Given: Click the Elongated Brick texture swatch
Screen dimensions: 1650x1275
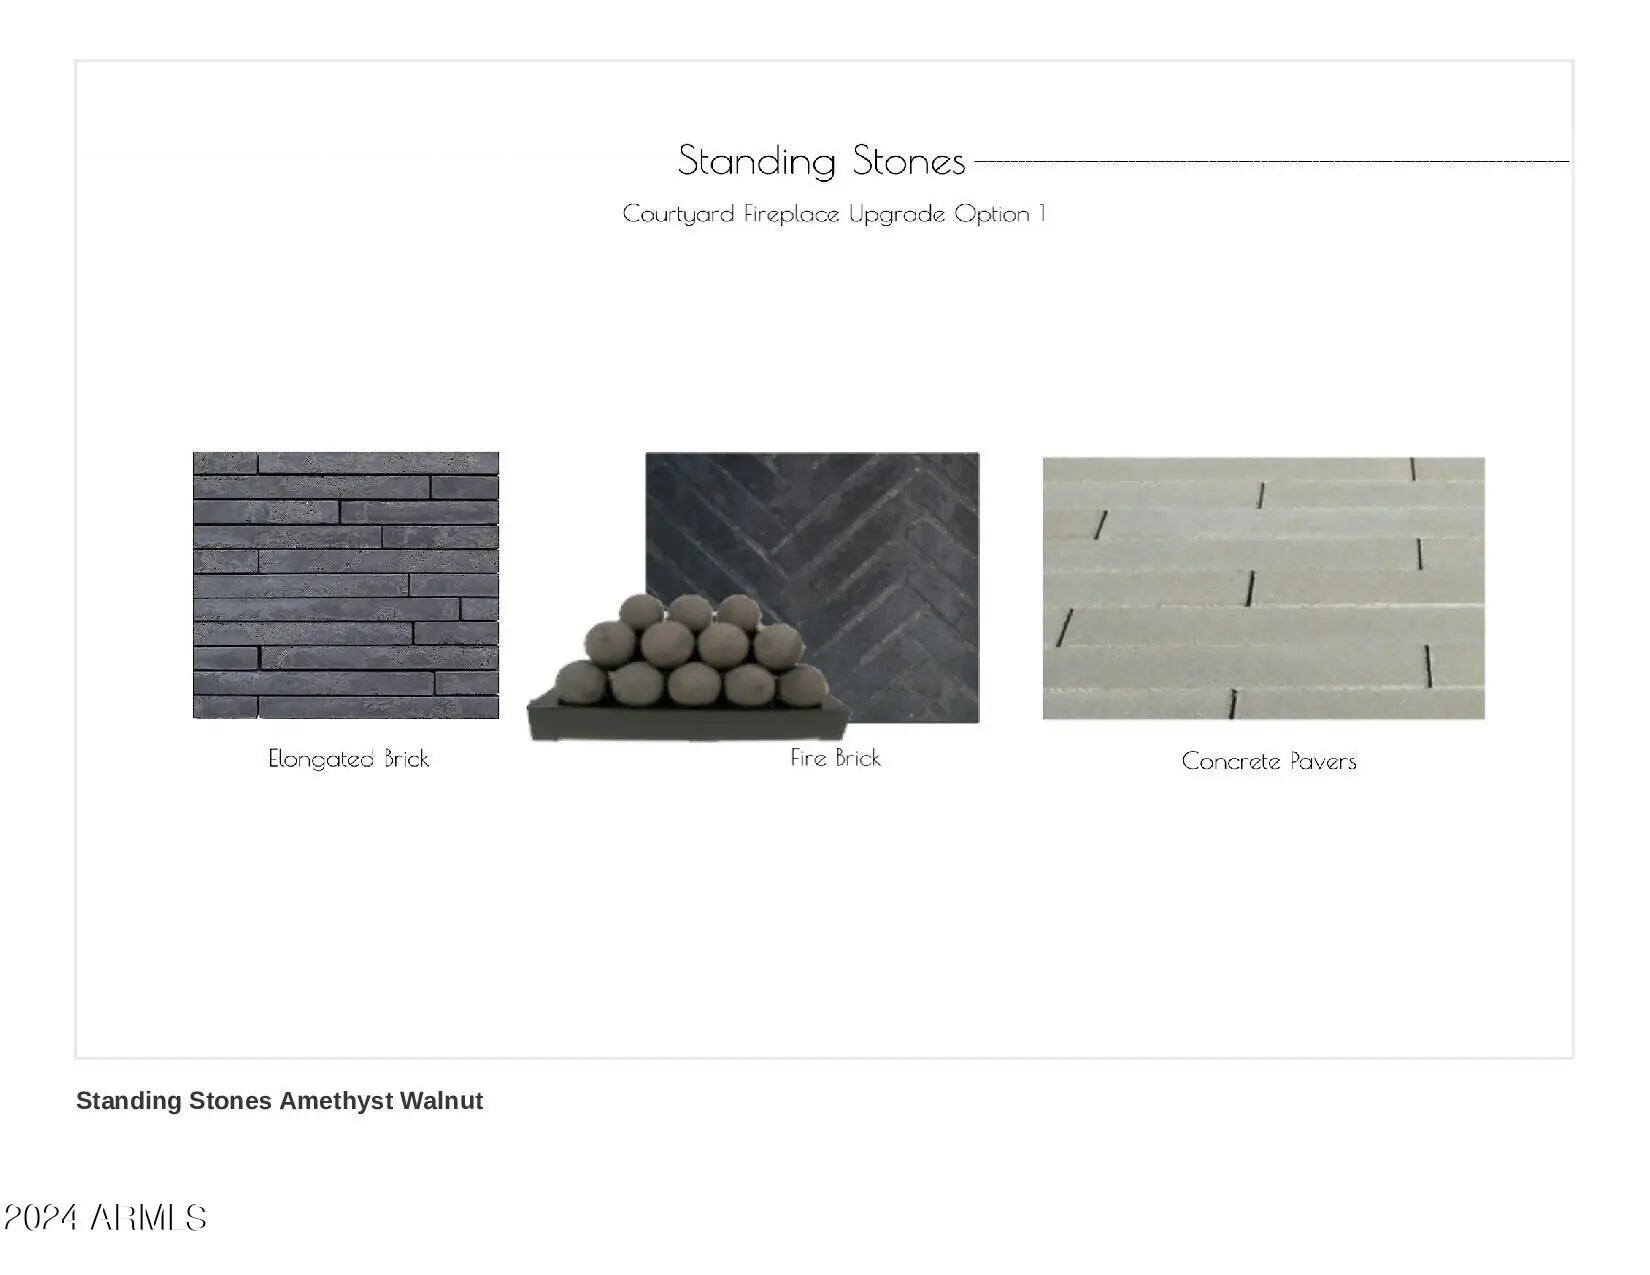Looking at the screenshot, I should coord(345,585).
